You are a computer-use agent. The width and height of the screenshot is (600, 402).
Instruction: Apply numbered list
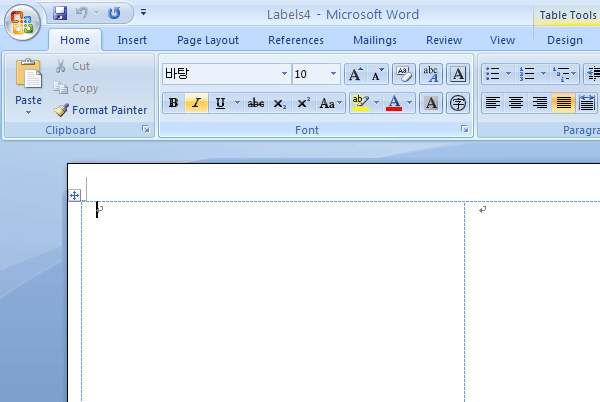click(527, 74)
